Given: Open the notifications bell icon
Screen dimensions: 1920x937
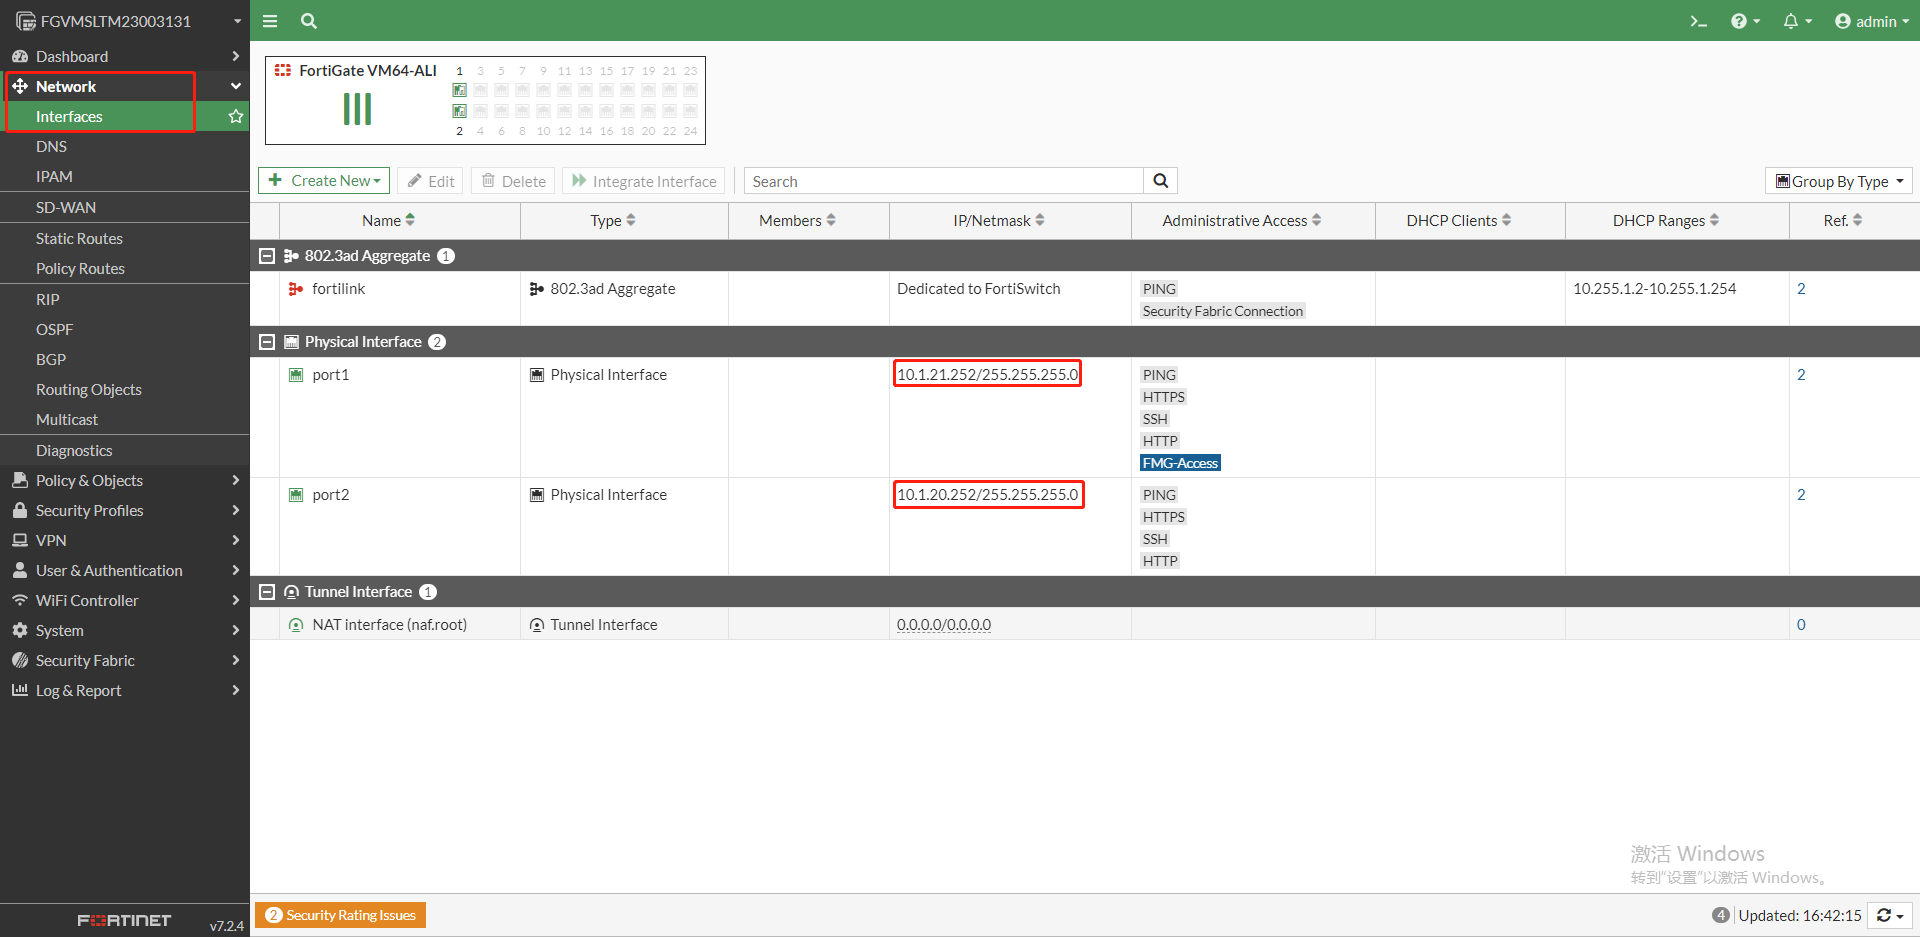Looking at the screenshot, I should point(1791,21).
